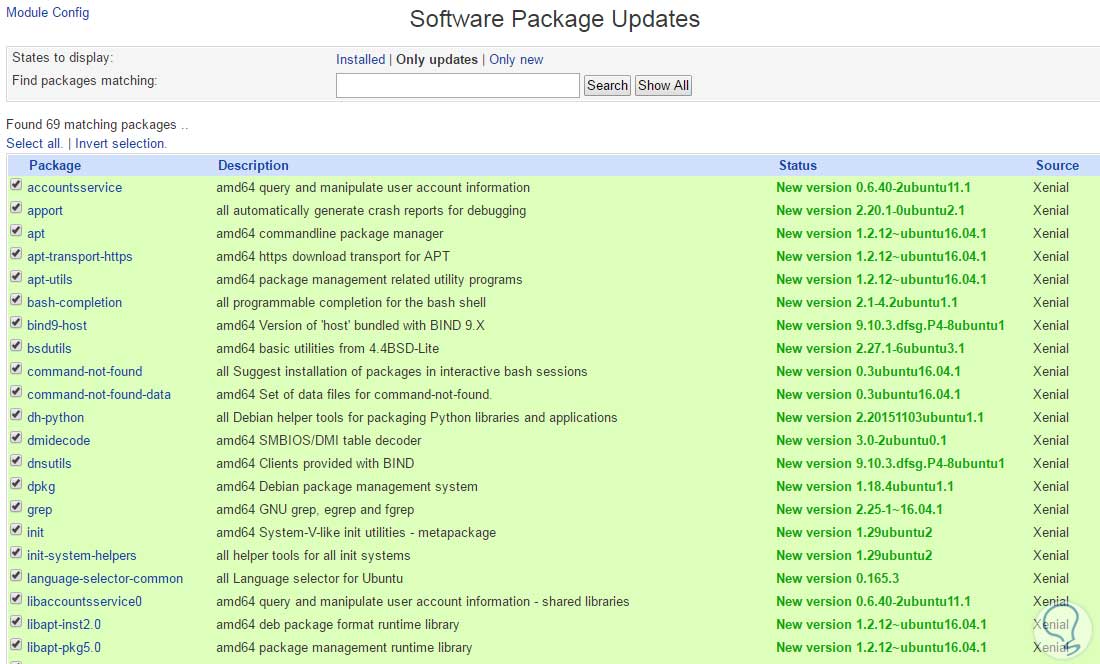Select the Only updates state
This screenshot has height=664, width=1100.
click(x=437, y=60)
